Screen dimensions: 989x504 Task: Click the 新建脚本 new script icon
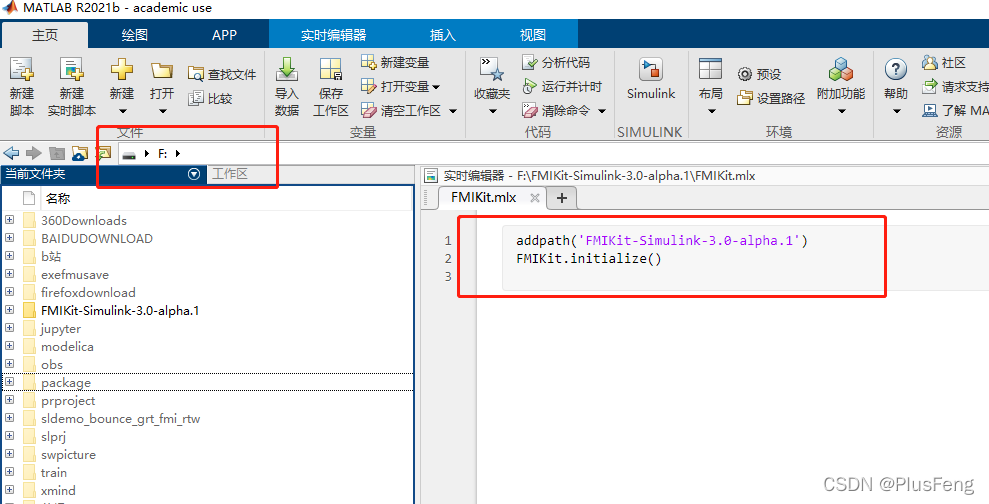(x=21, y=69)
